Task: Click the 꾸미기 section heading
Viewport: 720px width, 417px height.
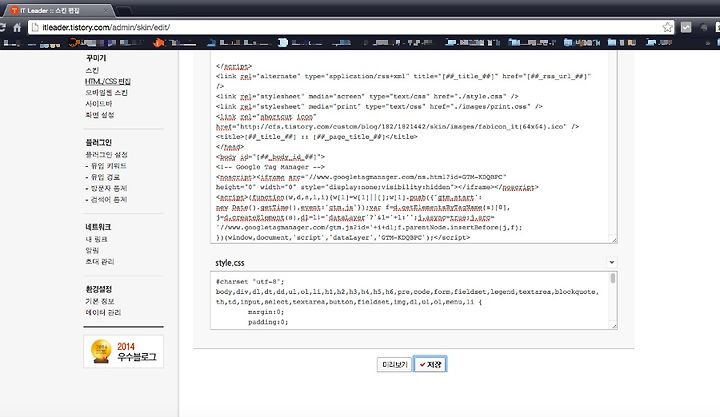Action: 96,58
